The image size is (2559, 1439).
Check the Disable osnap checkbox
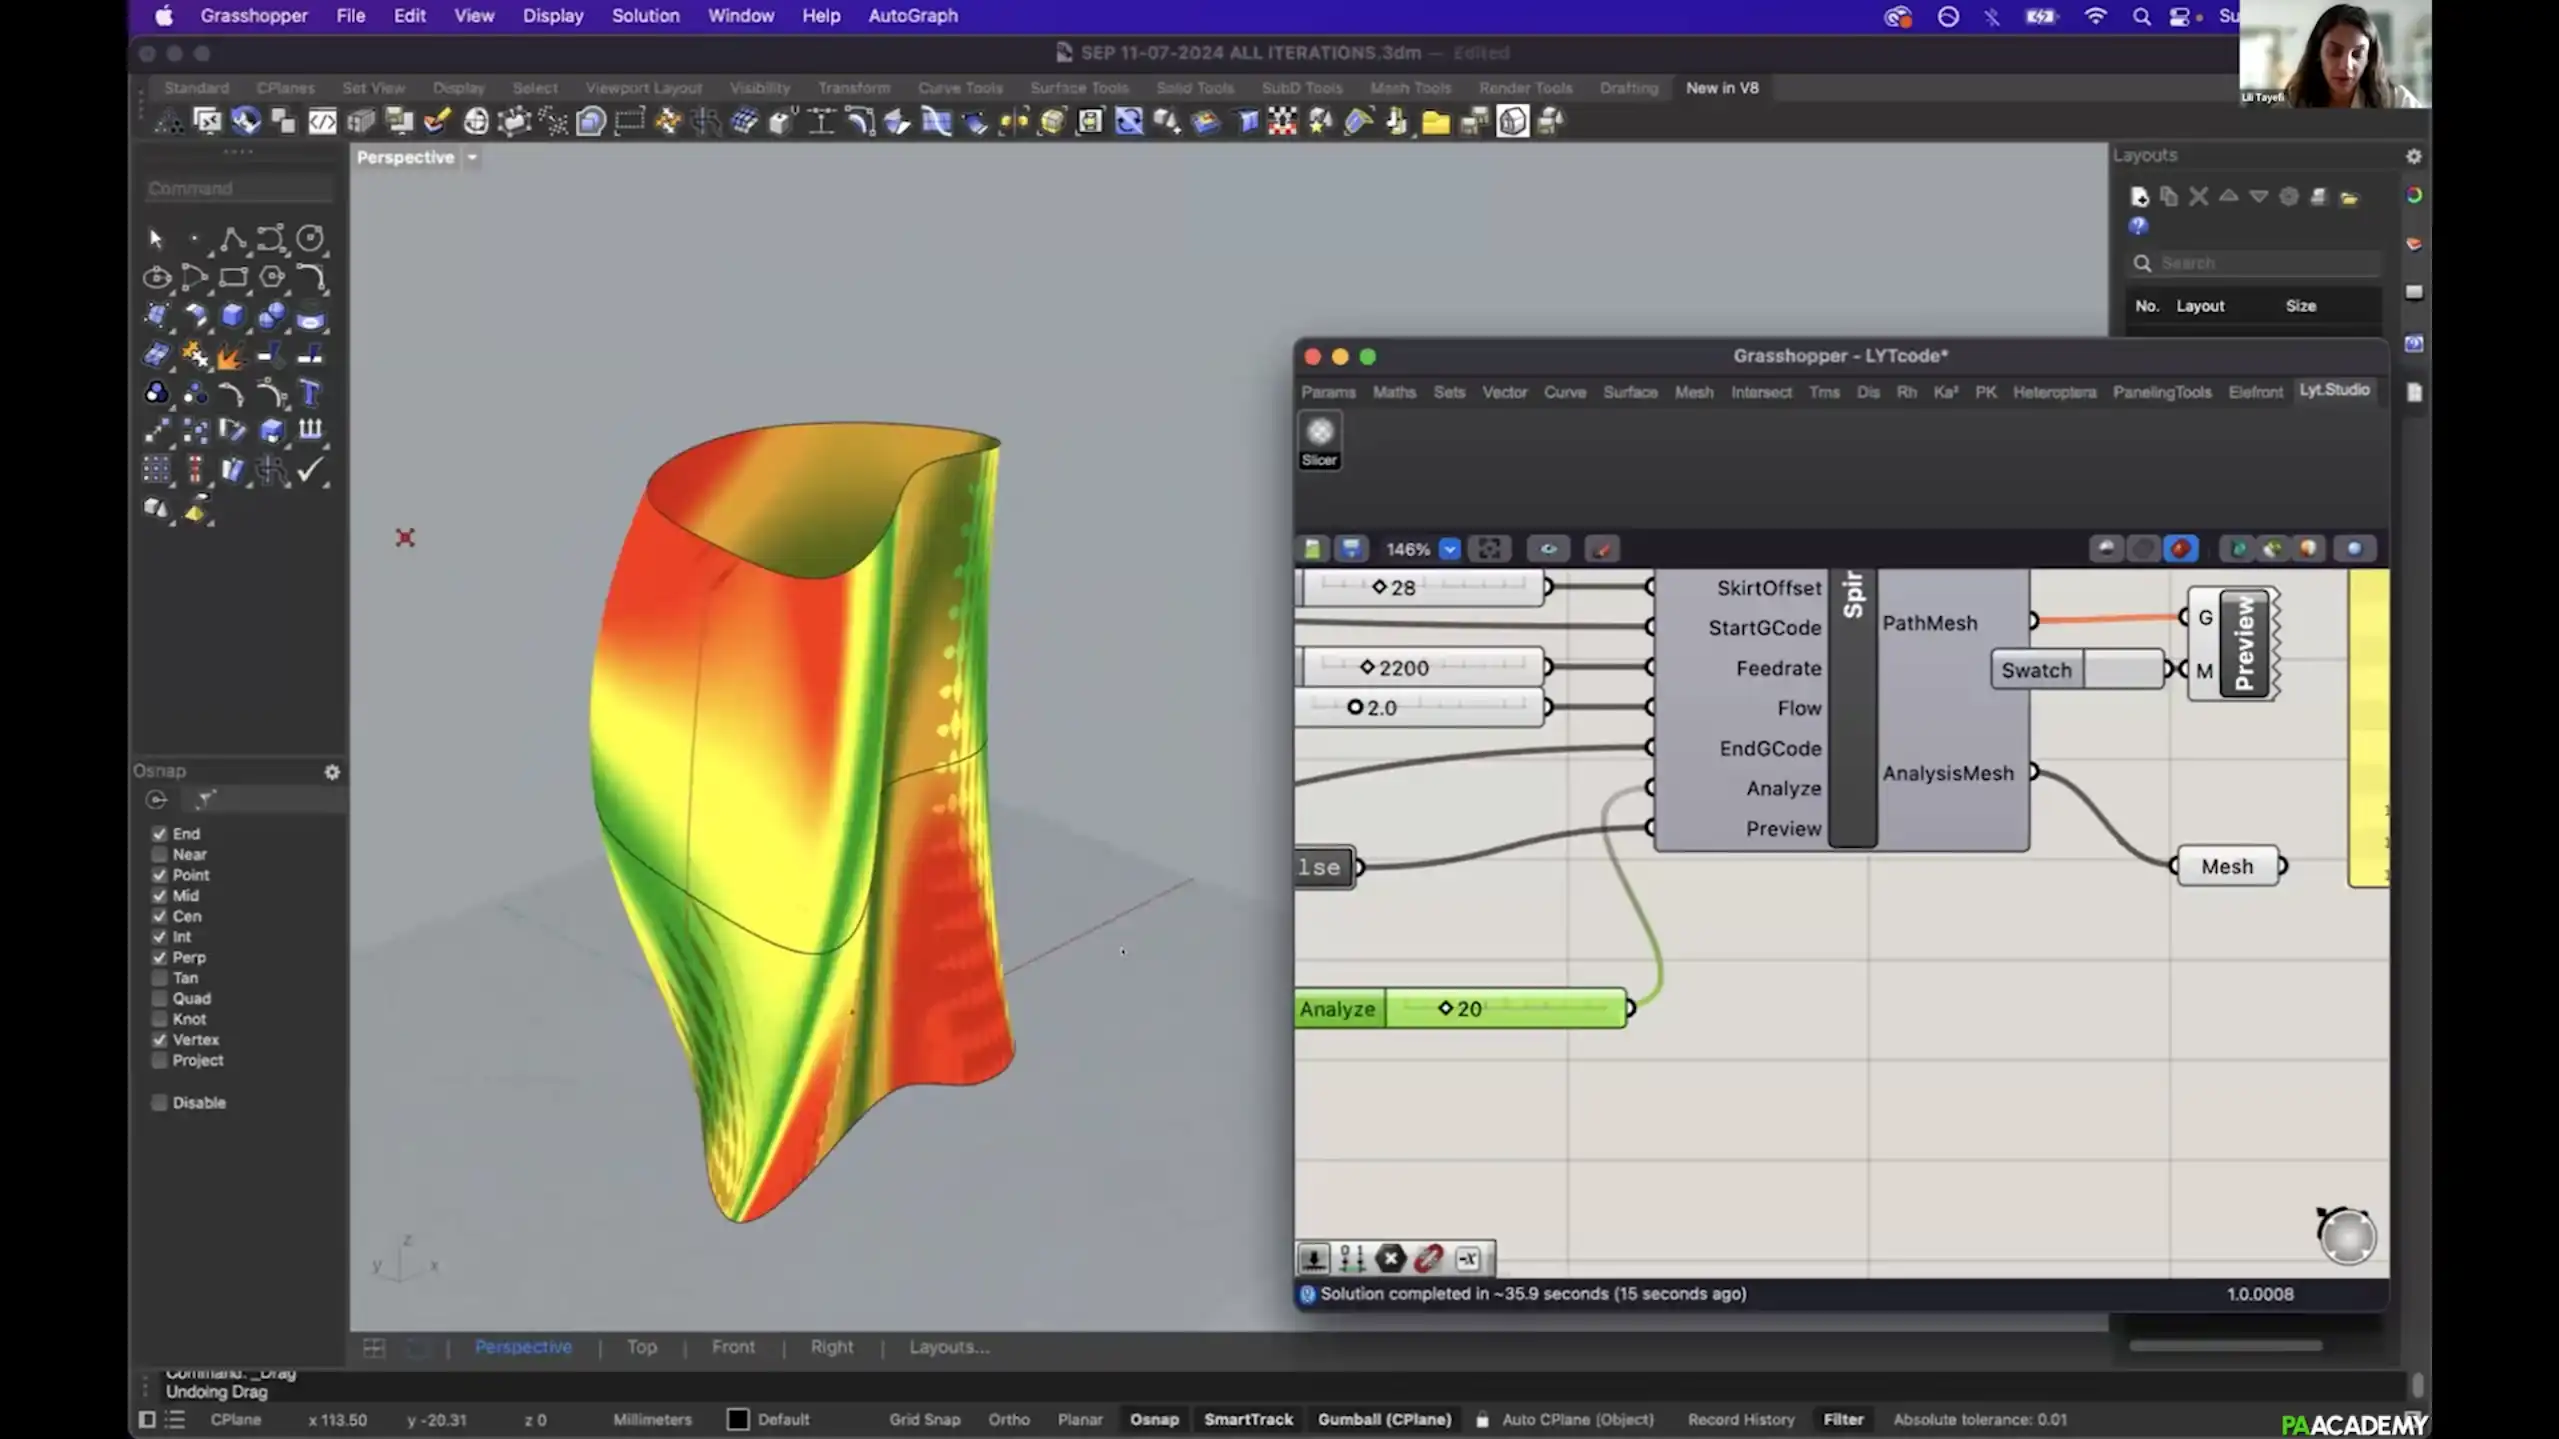pyautogui.click(x=159, y=1102)
